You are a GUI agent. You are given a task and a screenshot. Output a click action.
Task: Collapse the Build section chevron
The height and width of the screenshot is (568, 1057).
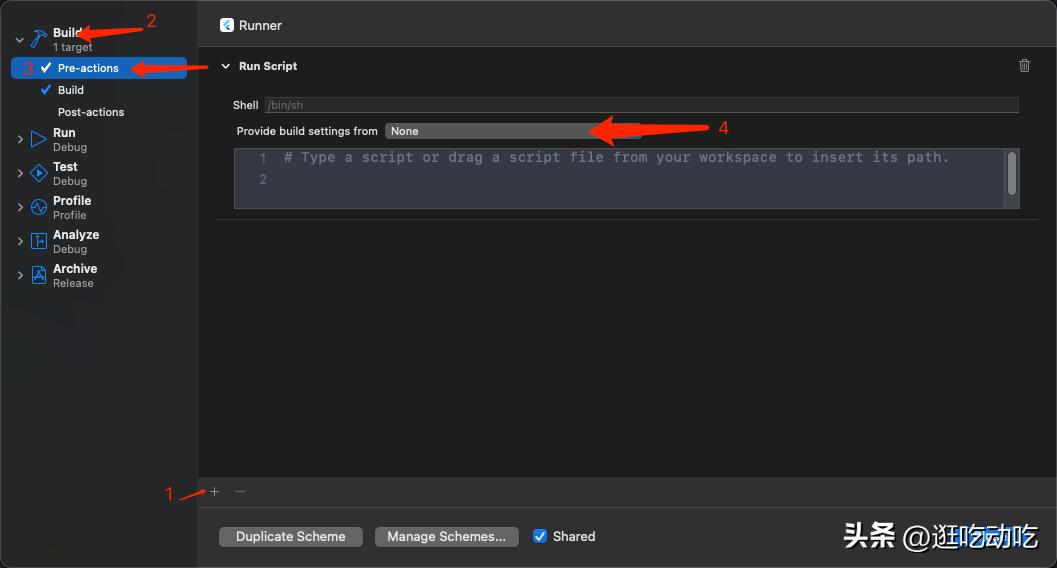pos(19,40)
